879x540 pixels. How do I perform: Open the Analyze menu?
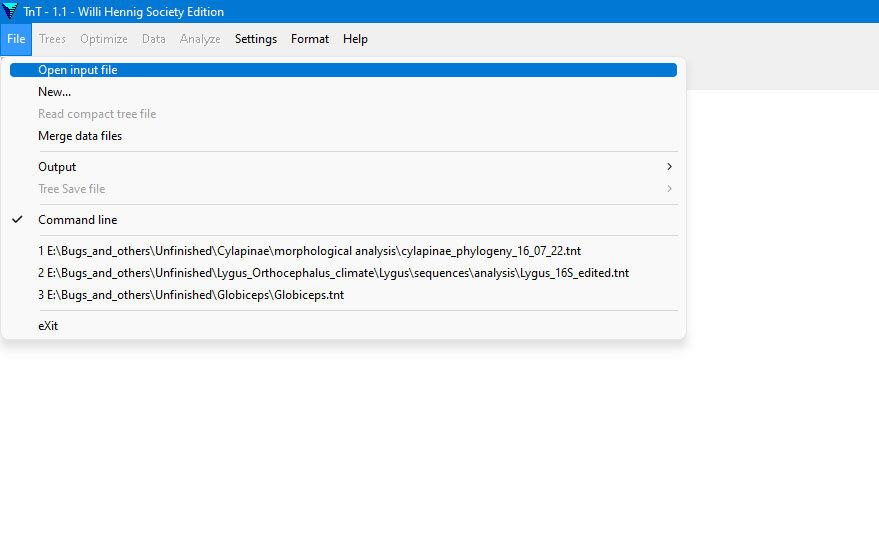coord(200,39)
